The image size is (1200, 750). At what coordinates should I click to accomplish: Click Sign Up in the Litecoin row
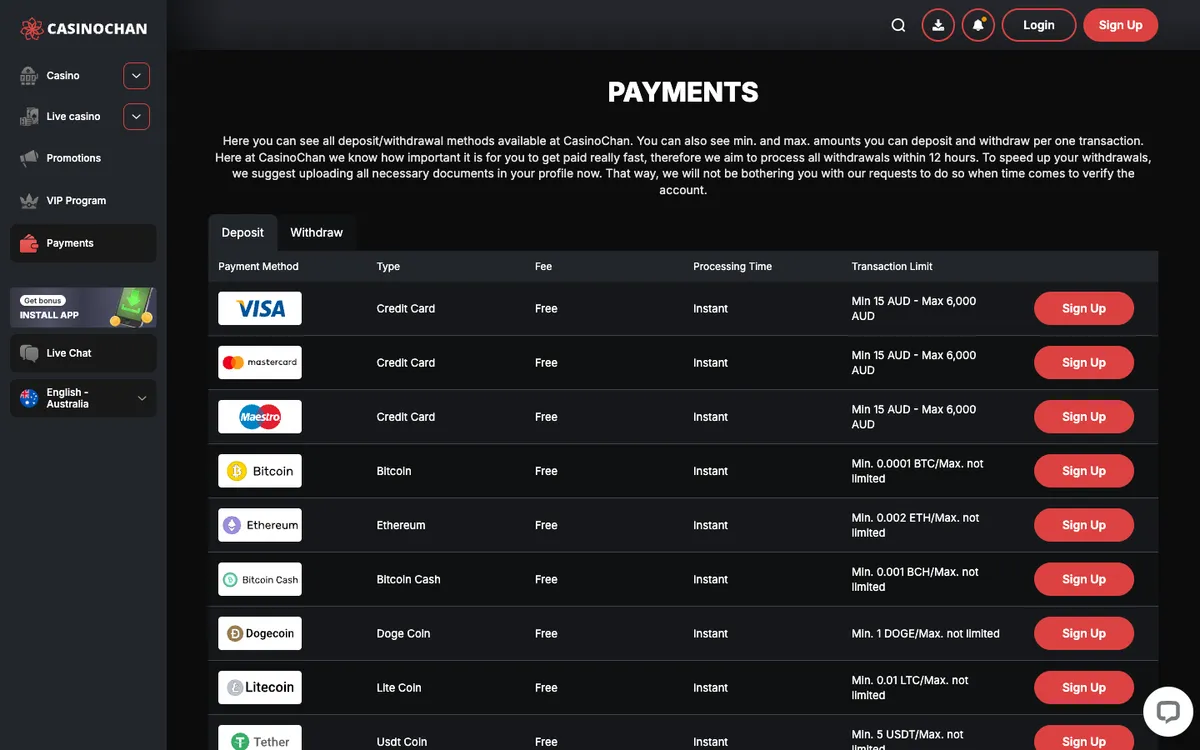(x=1084, y=687)
